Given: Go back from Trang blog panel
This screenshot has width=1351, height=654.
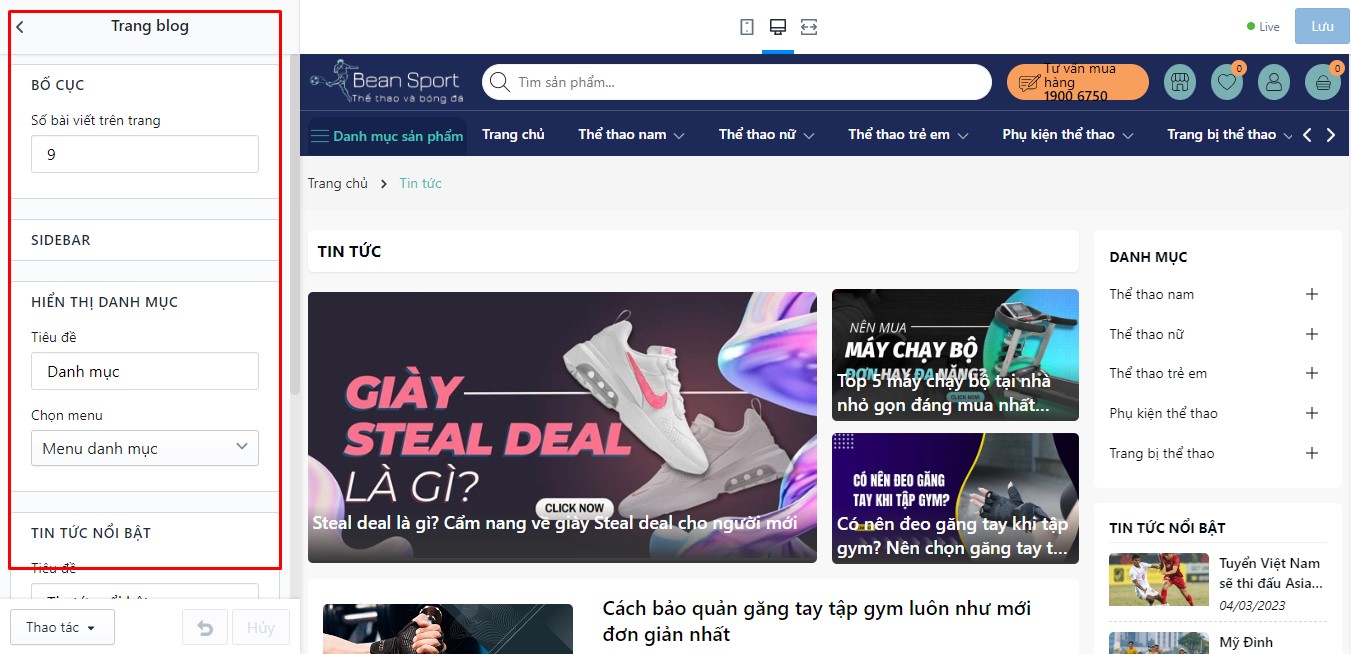Looking at the screenshot, I should 20,27.
